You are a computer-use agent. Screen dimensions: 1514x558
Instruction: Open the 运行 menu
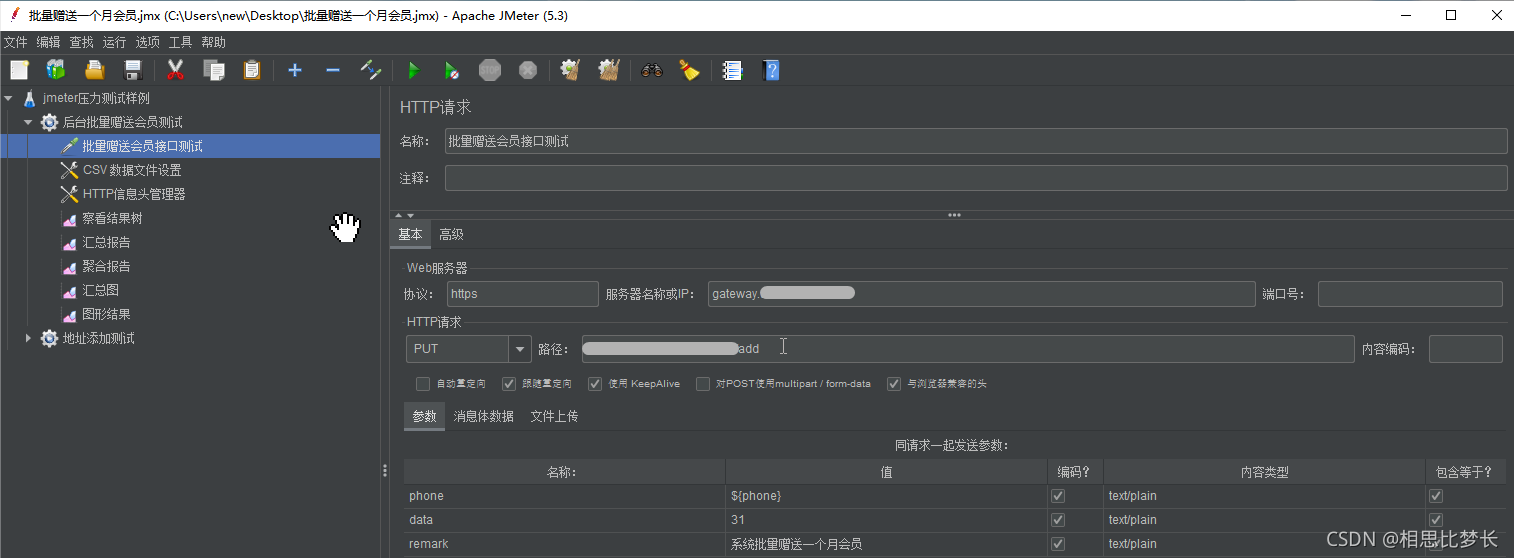click(x=114, y=42)
